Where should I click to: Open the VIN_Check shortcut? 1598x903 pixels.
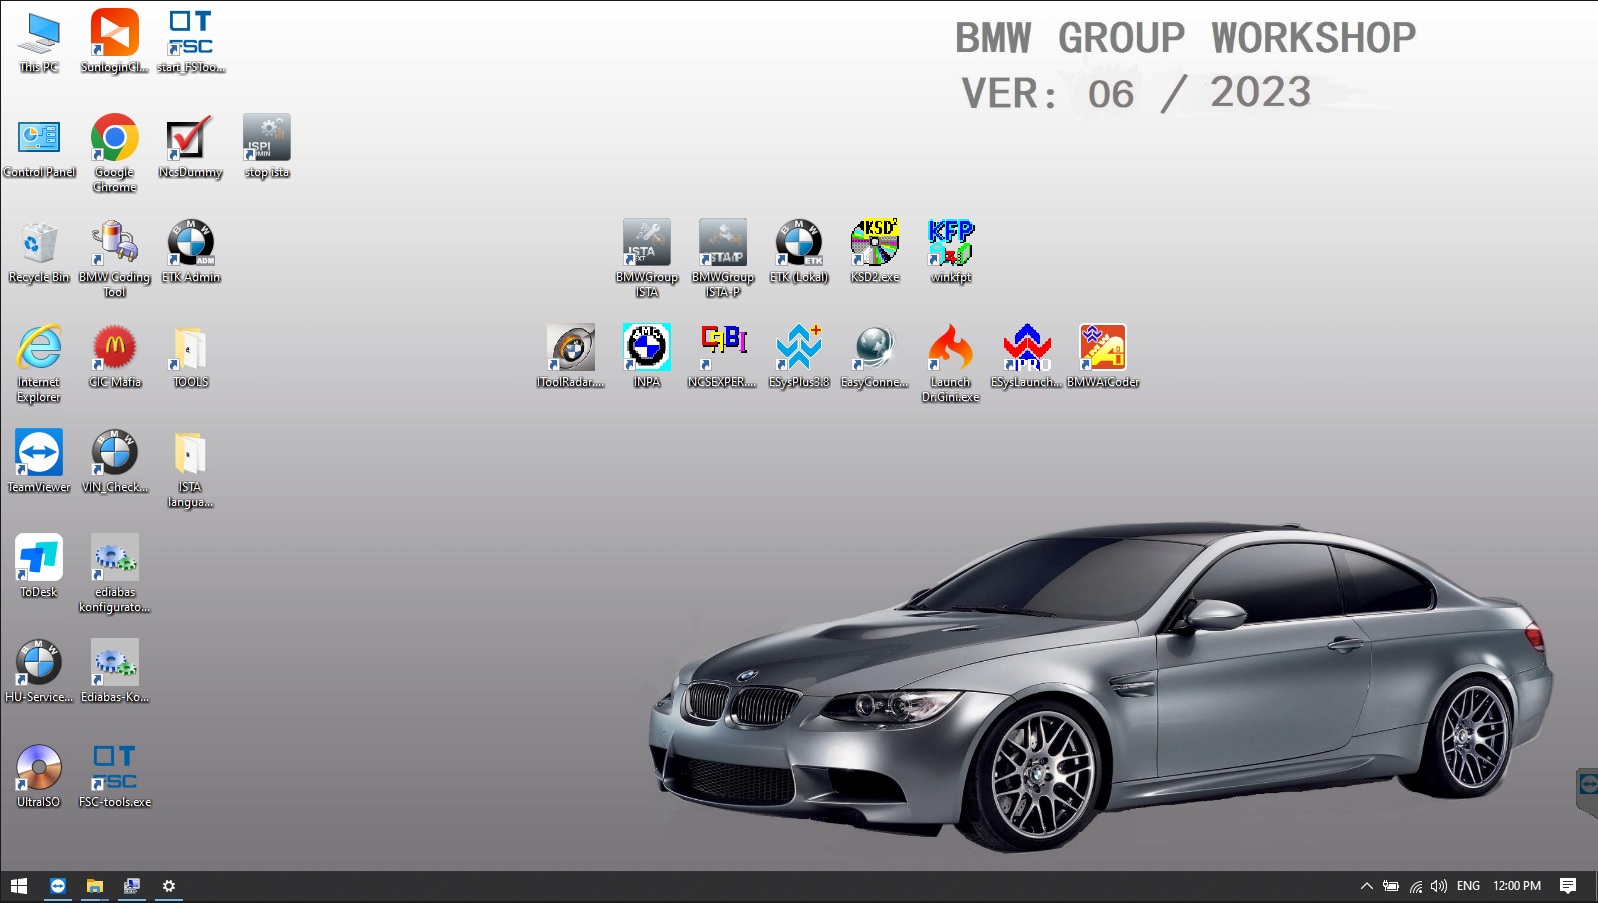coord(115,462)
